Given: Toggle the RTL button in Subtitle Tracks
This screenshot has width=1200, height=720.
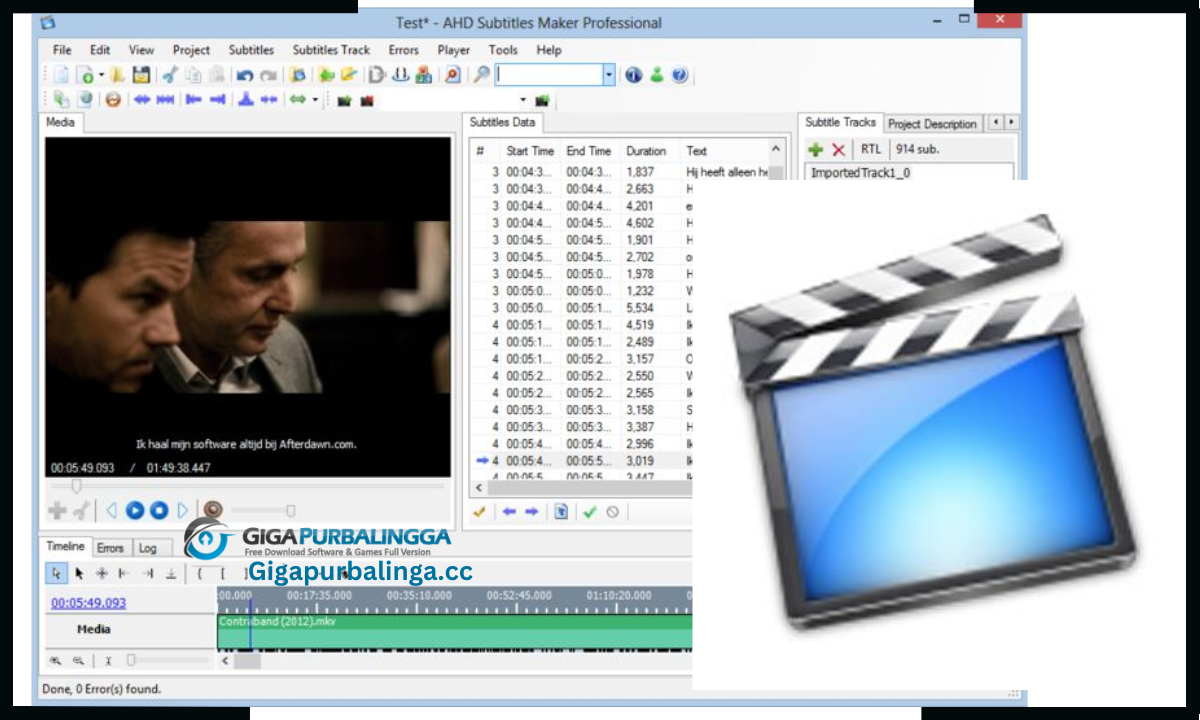Looking at the screenshot, I should point(871,150).
